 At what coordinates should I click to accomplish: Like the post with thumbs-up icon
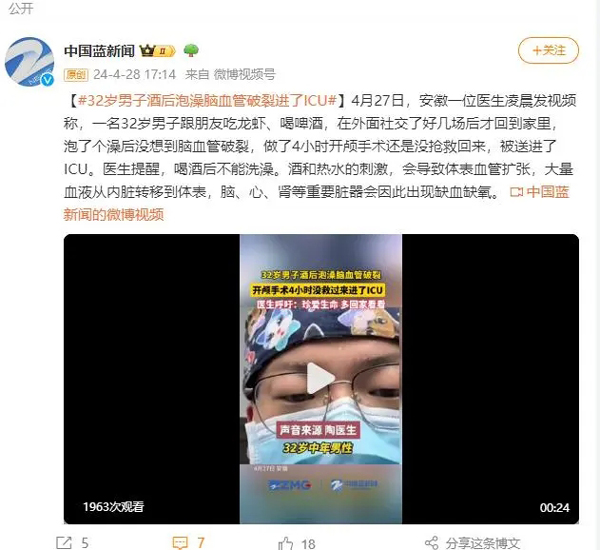(x=285, y=543)
